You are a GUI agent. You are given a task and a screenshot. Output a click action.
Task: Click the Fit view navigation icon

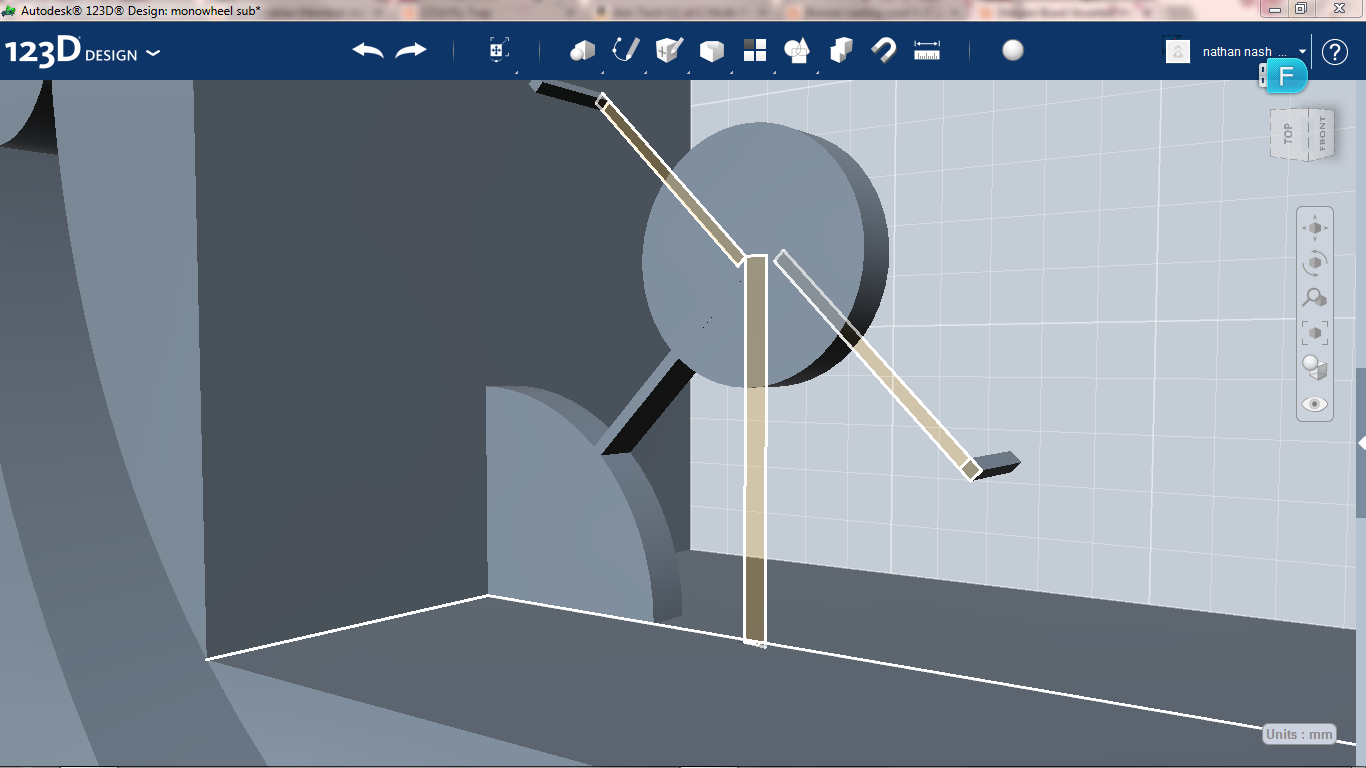[x=1315, y=333]
